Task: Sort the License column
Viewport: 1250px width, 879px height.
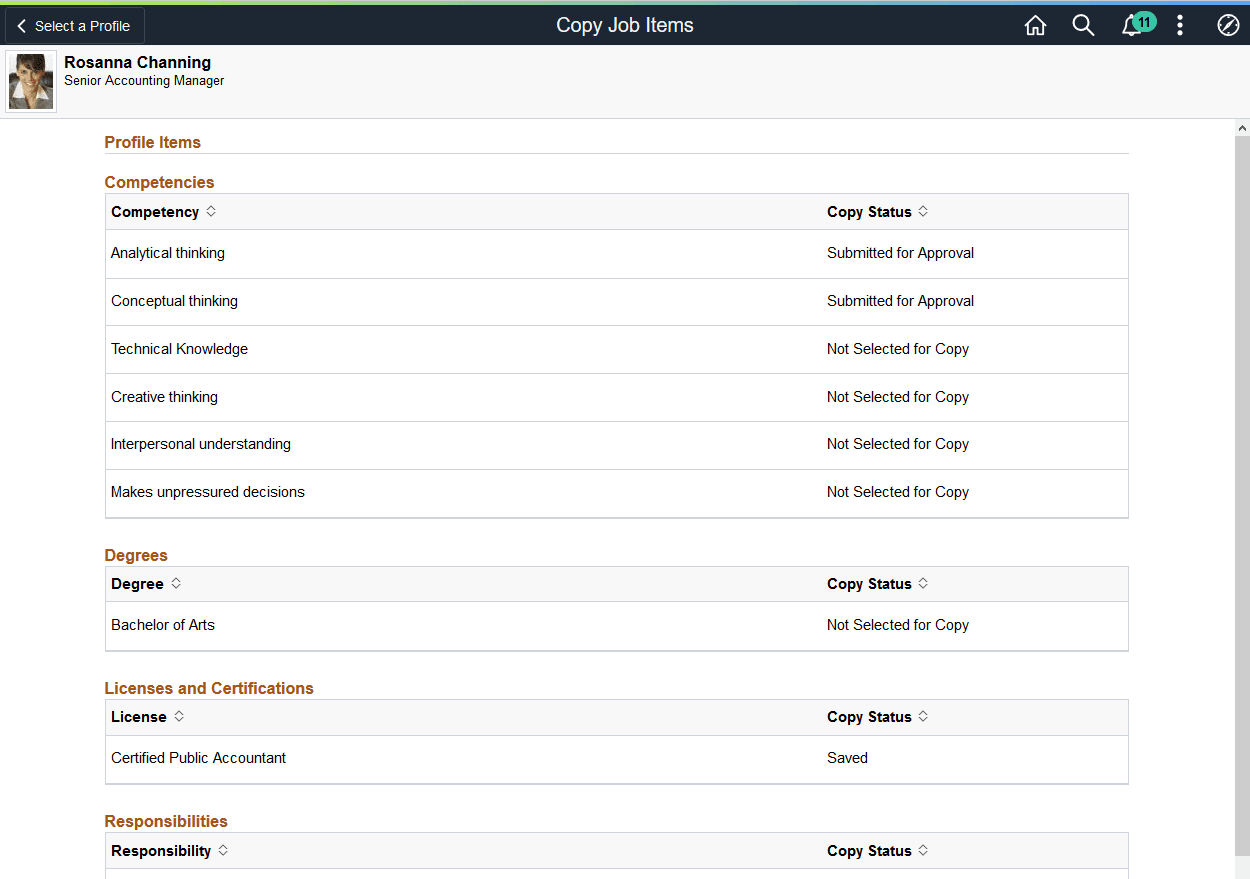Action: tap(147, 716)
